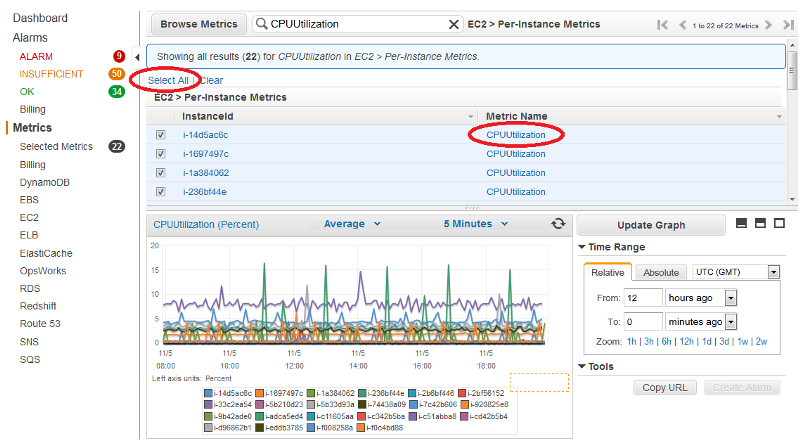Refresh the graph with circular arrows icon
The image size is (800, 440).
pyautogui.click(x=558, y=224)
